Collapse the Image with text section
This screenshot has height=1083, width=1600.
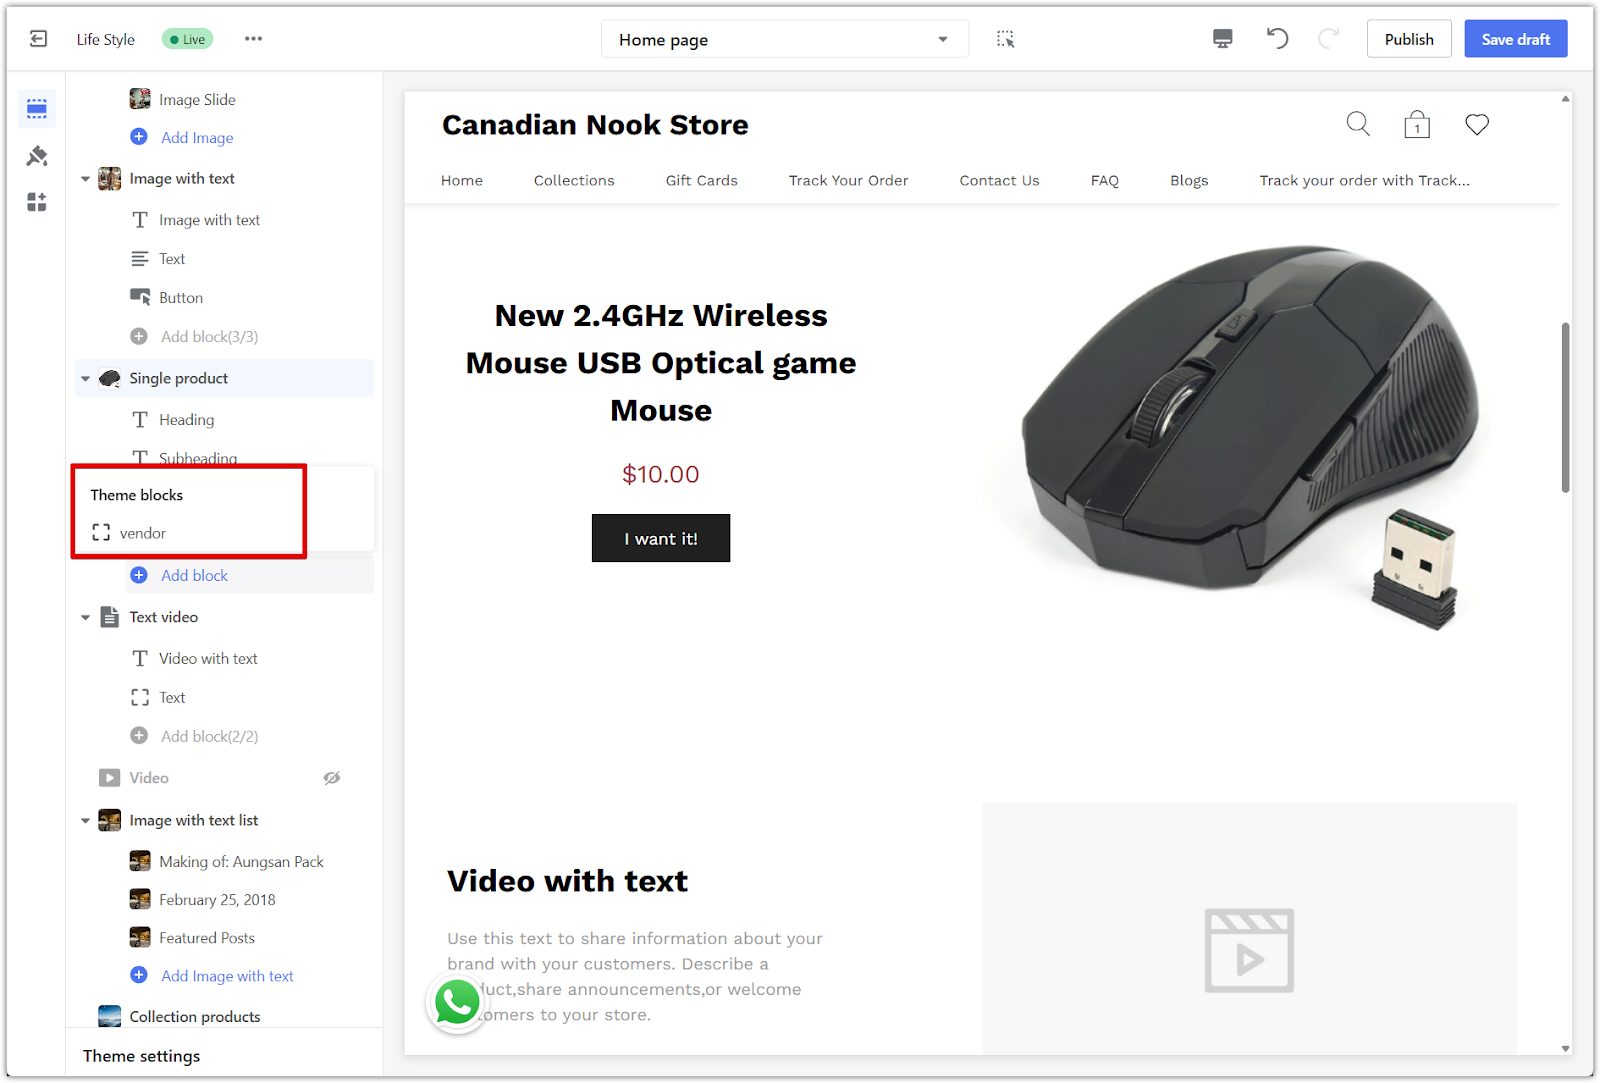(85, 179)
